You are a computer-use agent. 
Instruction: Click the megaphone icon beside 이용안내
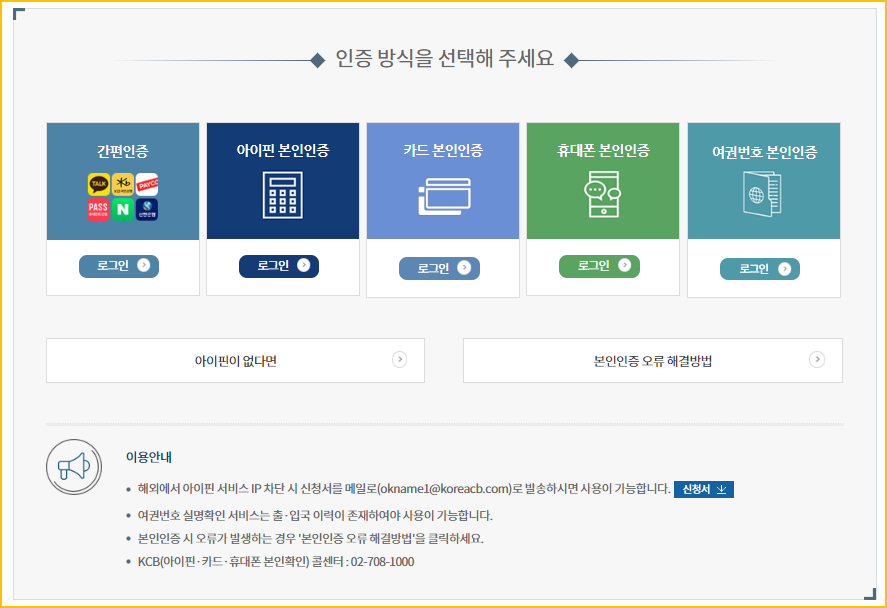click(71, 466)
